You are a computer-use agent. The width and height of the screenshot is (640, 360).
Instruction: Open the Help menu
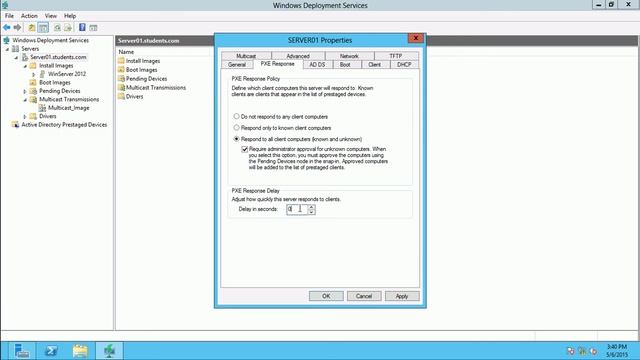[x=70, y=16]
